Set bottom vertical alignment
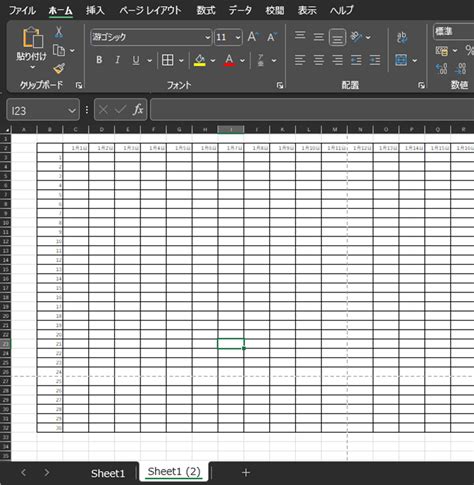Image resolution: width=474 pixels, height=485 pixels. [337, 38]
